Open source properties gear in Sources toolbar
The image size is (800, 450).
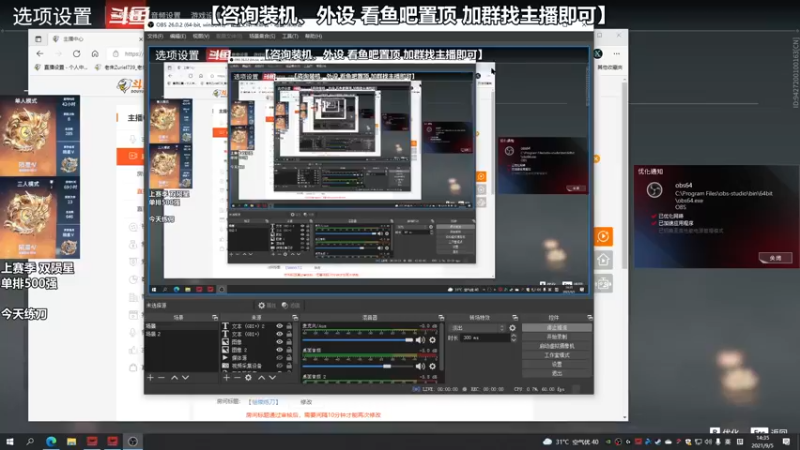(x=248, y=378)
